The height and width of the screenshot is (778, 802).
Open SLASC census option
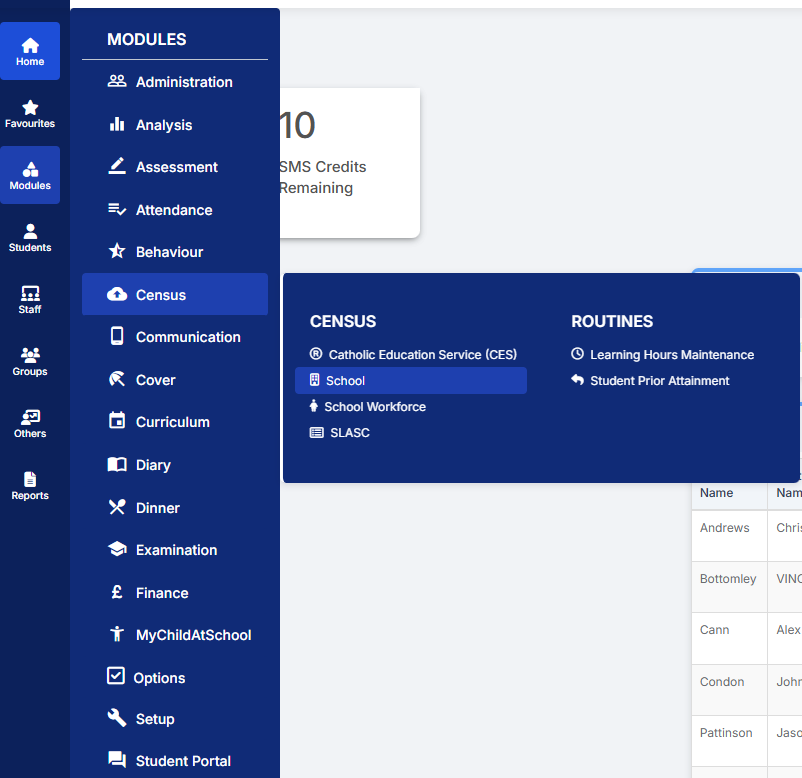(349, 433)
